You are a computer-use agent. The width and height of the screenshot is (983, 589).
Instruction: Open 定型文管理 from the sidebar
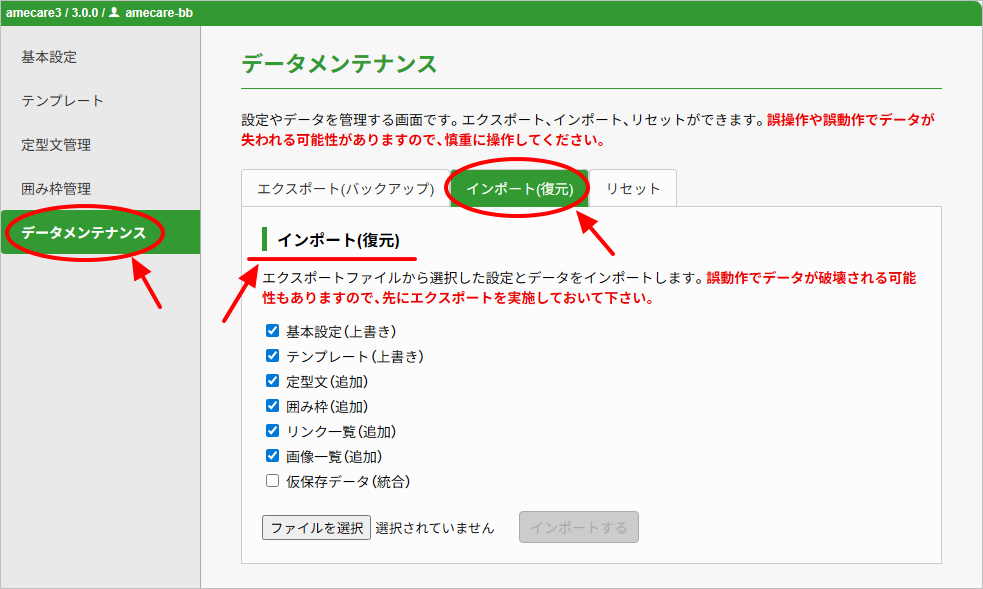(x=56, y=145)
